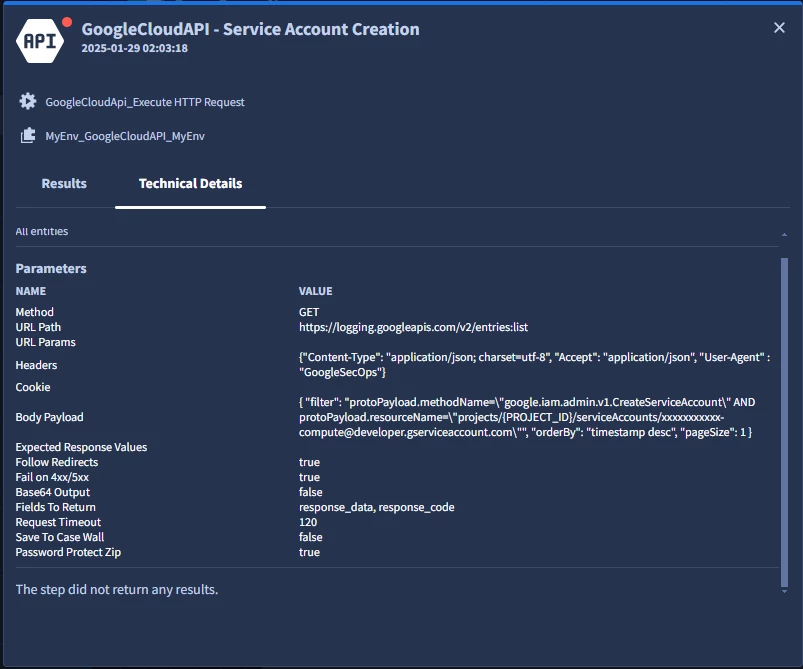Viewport: 803px width, 669px height.
Task: Click the response_data, response_code value
Action: tap(376, 507)
